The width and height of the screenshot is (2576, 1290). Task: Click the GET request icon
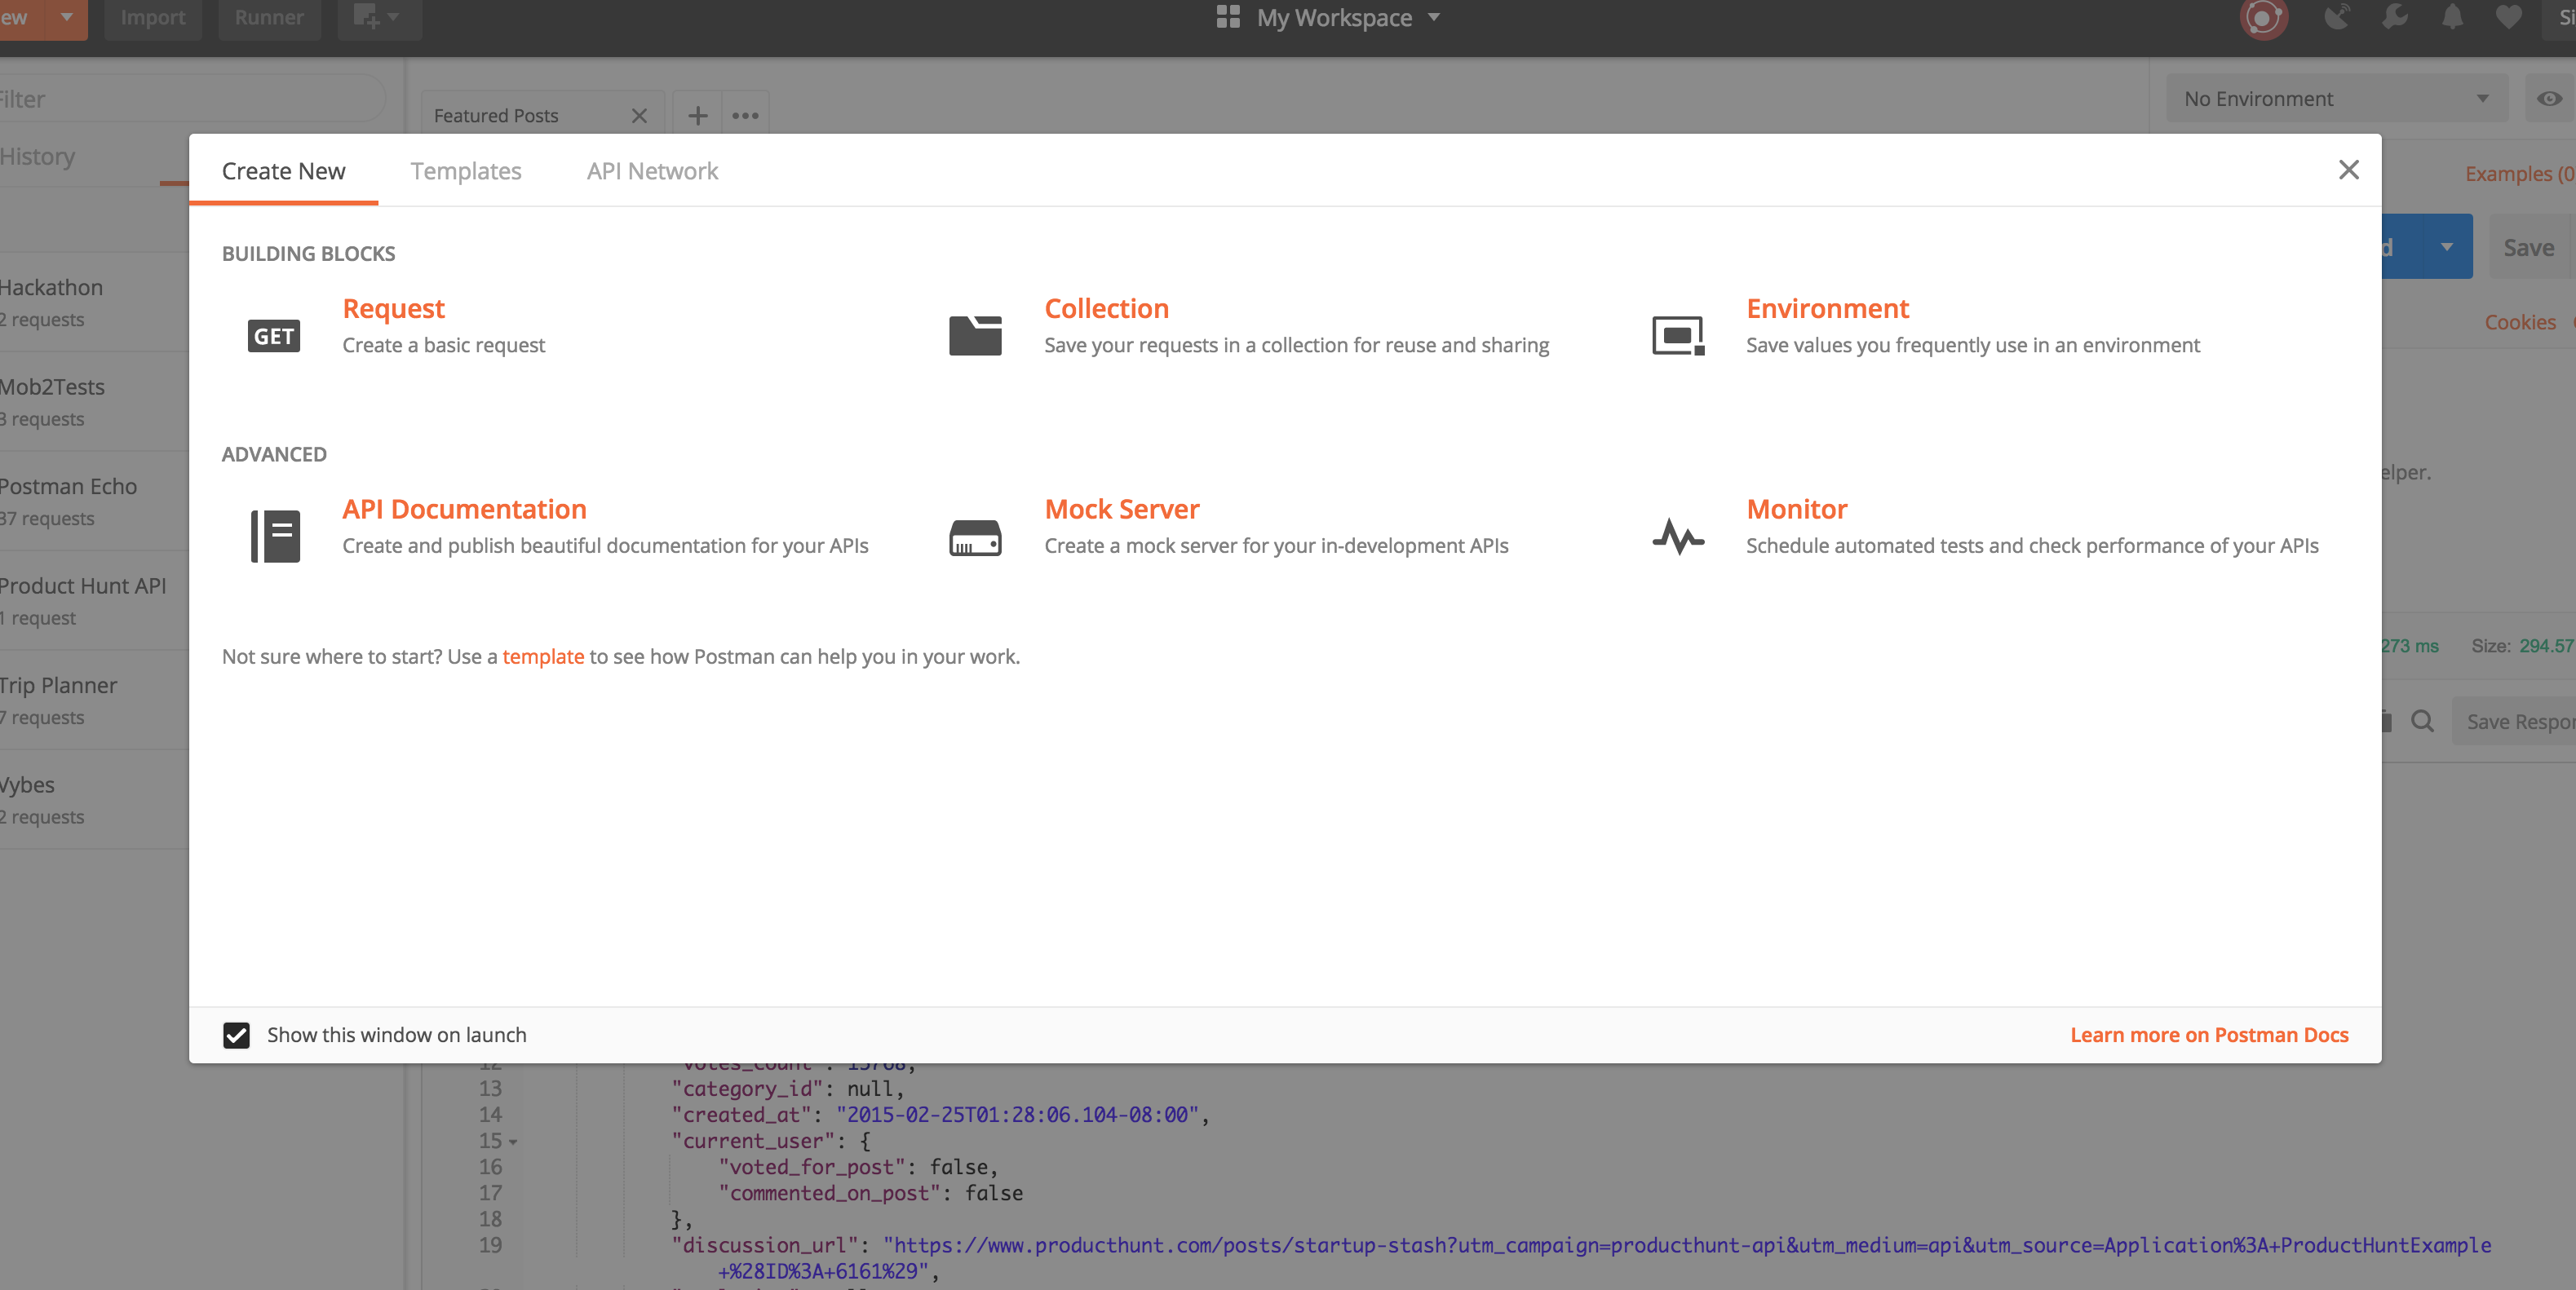point(273,335)
